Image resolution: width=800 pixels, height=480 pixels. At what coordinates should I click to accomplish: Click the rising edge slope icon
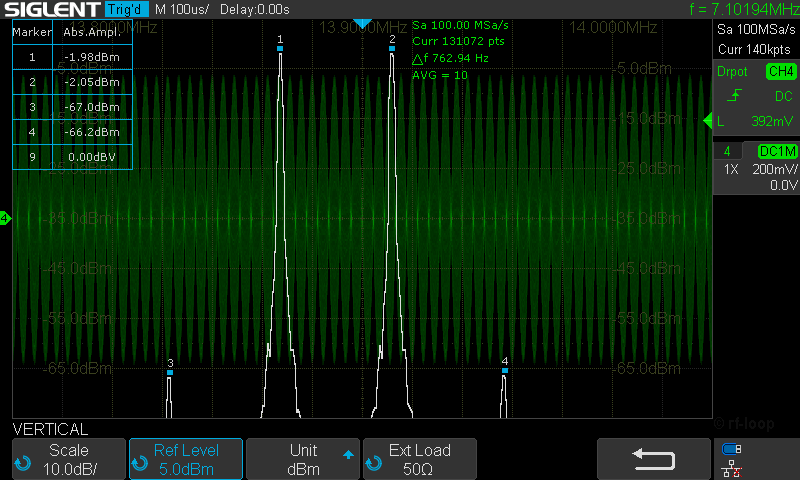(734, 95)
